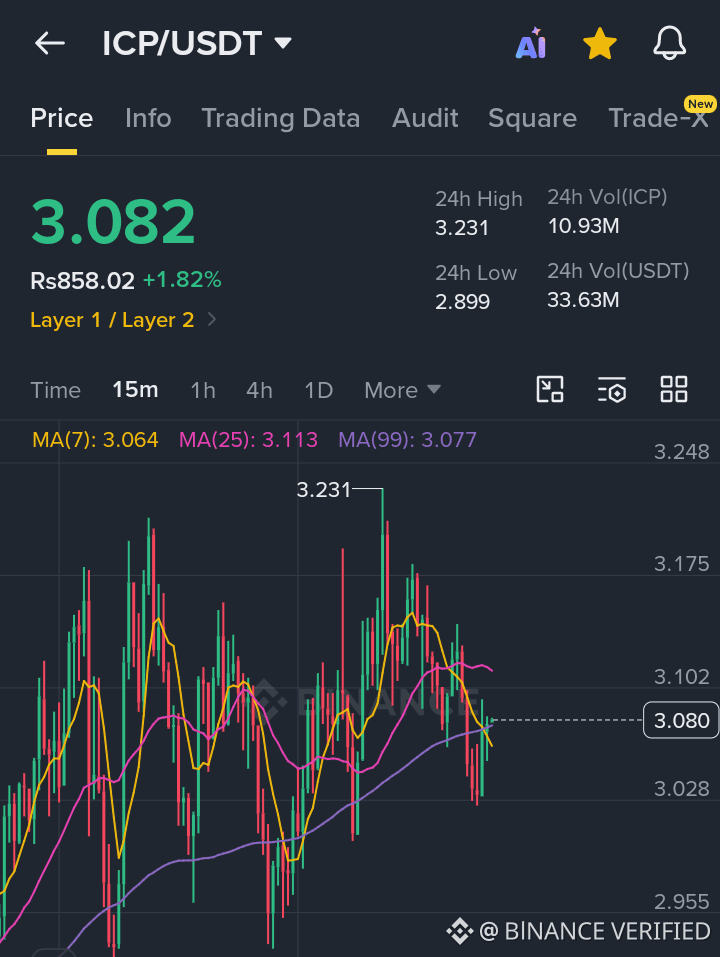The height and width of the screenshot is (957, 720).
Task: Open the Trading Data tab
Action: click(281, 118)
